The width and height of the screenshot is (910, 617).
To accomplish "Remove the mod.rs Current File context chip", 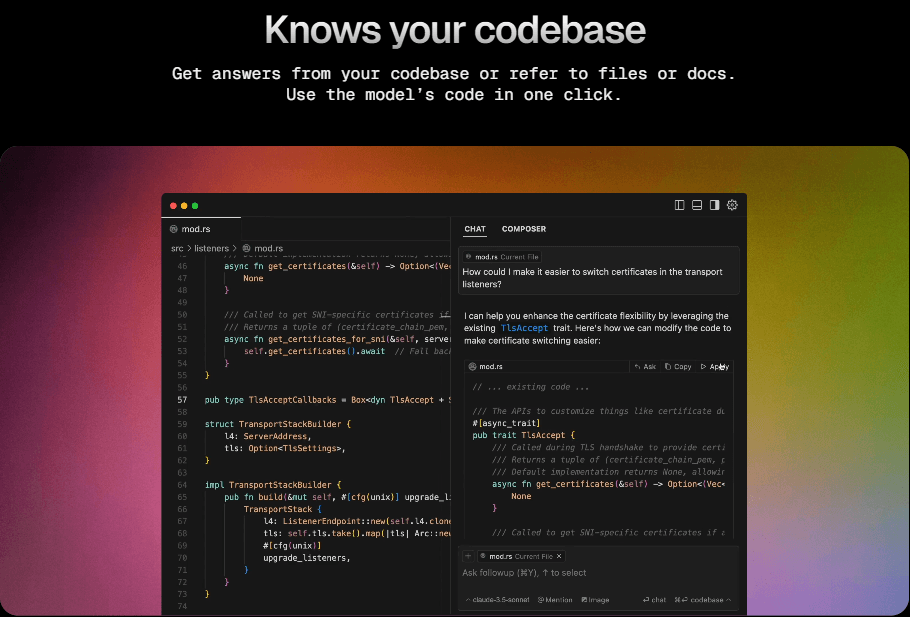I will (560, 556).
